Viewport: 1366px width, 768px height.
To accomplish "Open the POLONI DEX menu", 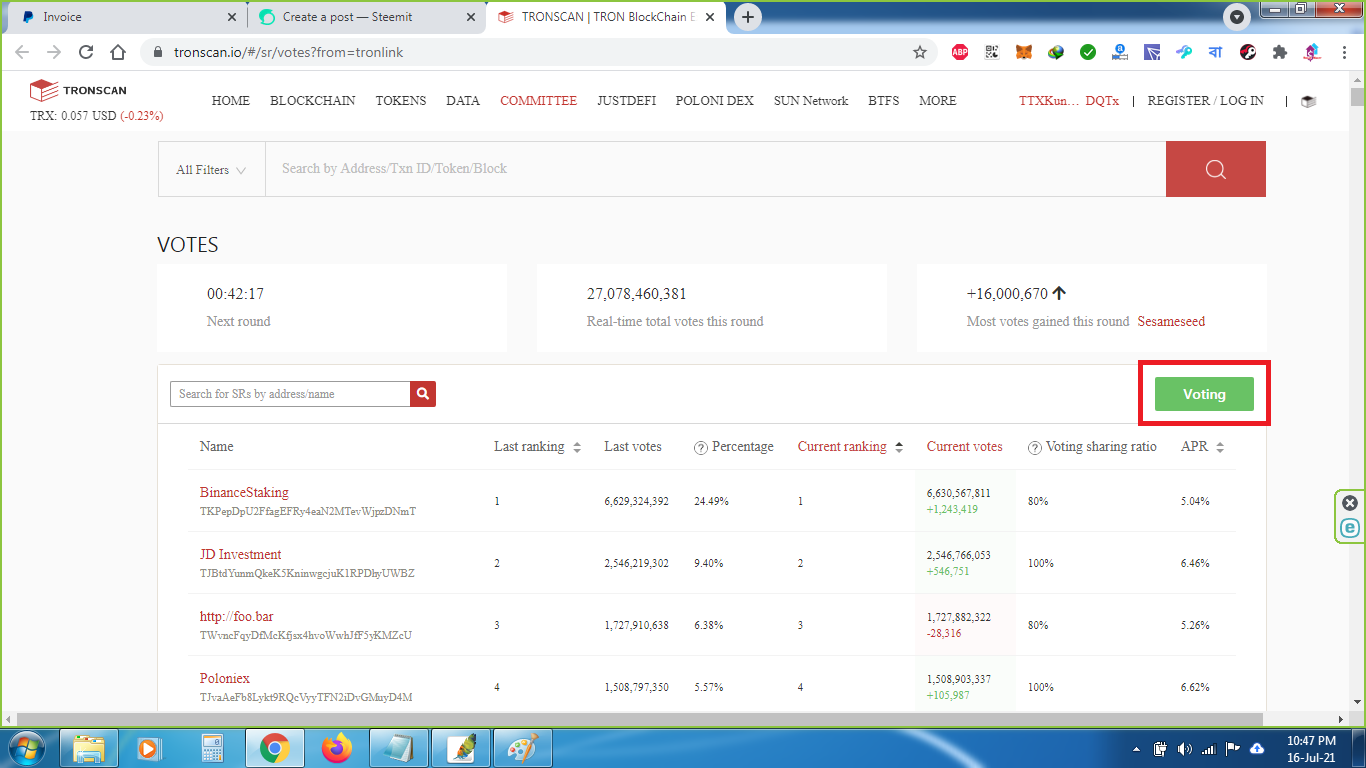I will [x=715, y=101].
